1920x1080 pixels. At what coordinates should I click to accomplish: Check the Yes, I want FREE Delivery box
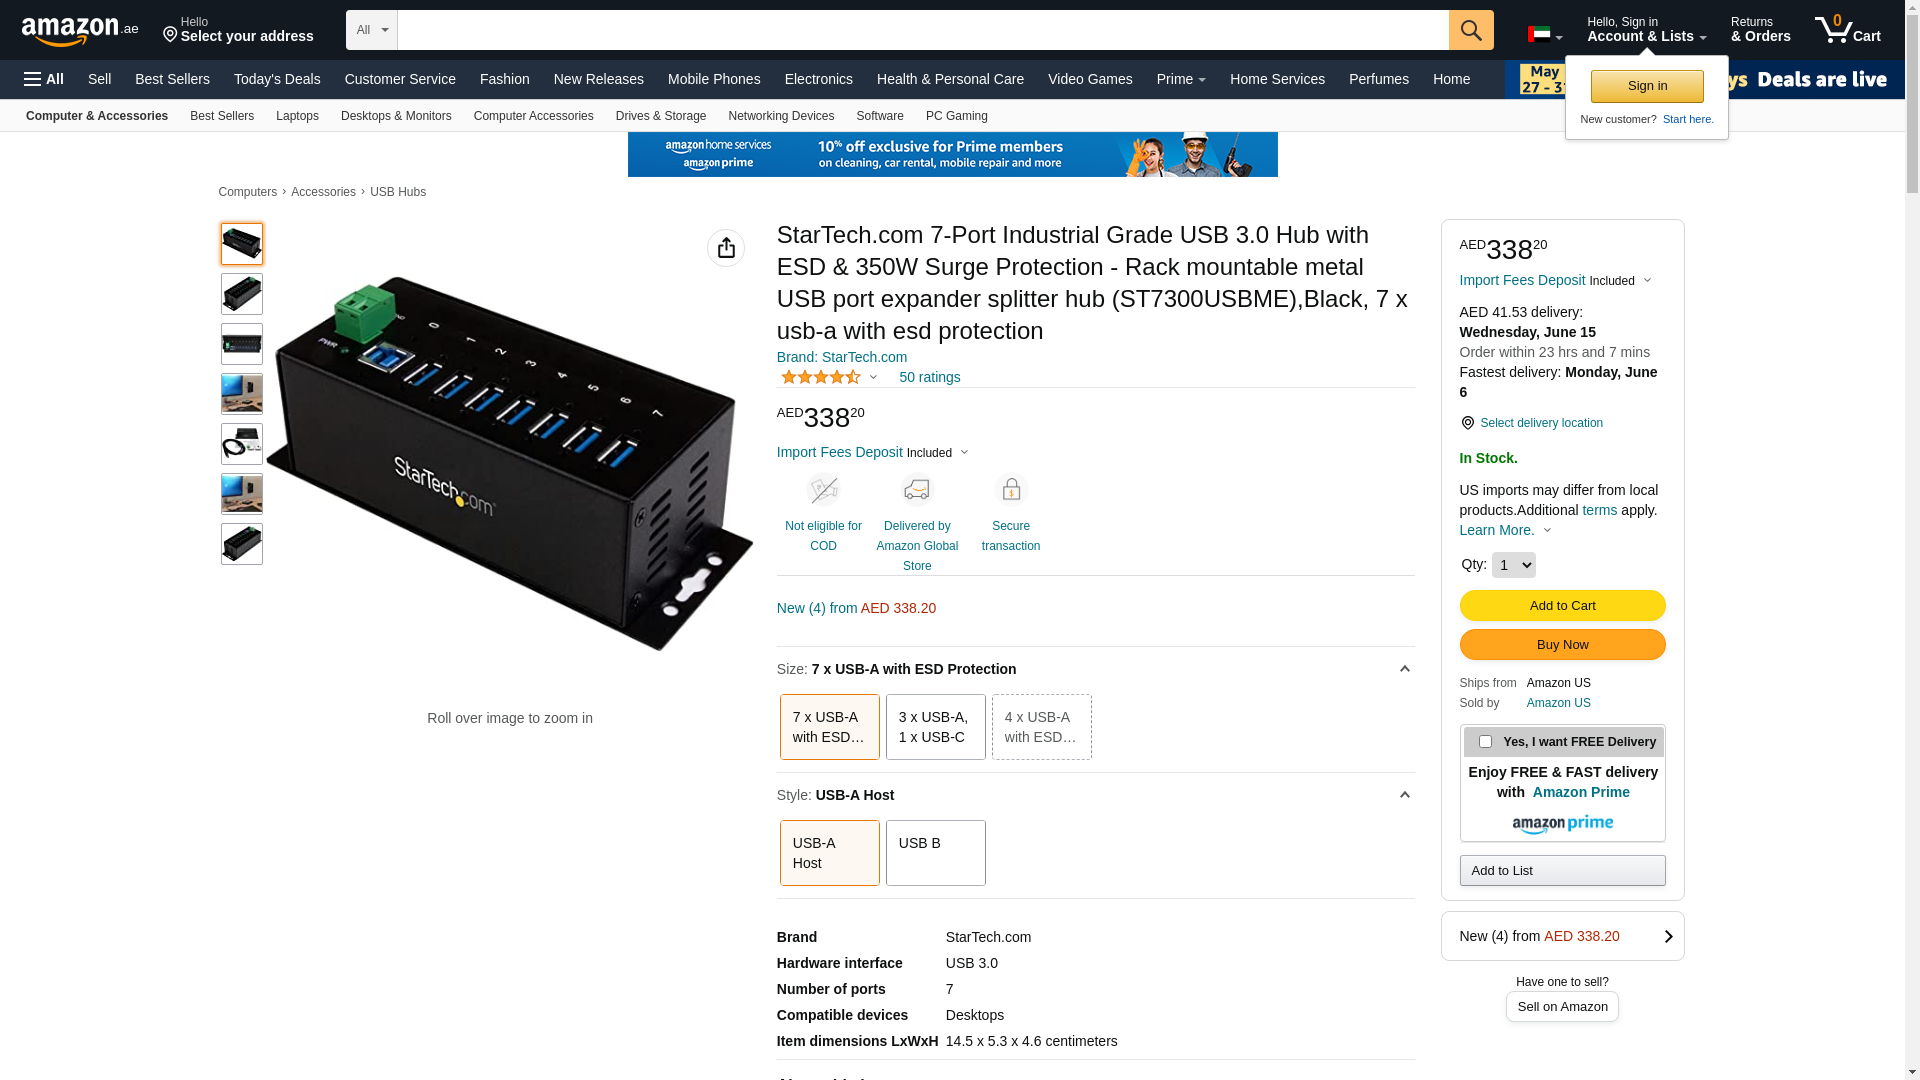[1485, 742]
